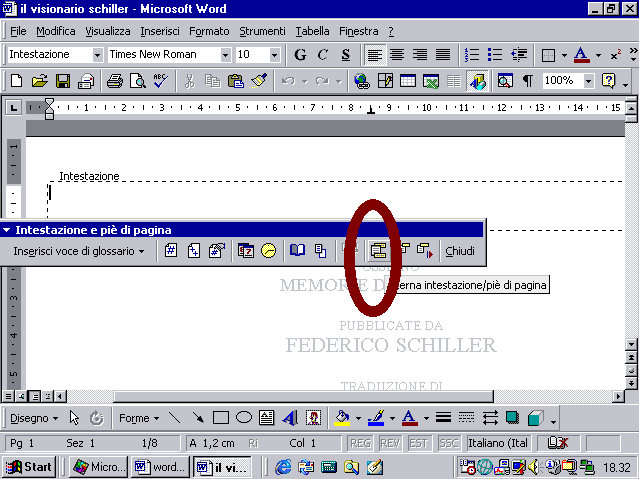Select the Format Painter brush

coord(259,81)
